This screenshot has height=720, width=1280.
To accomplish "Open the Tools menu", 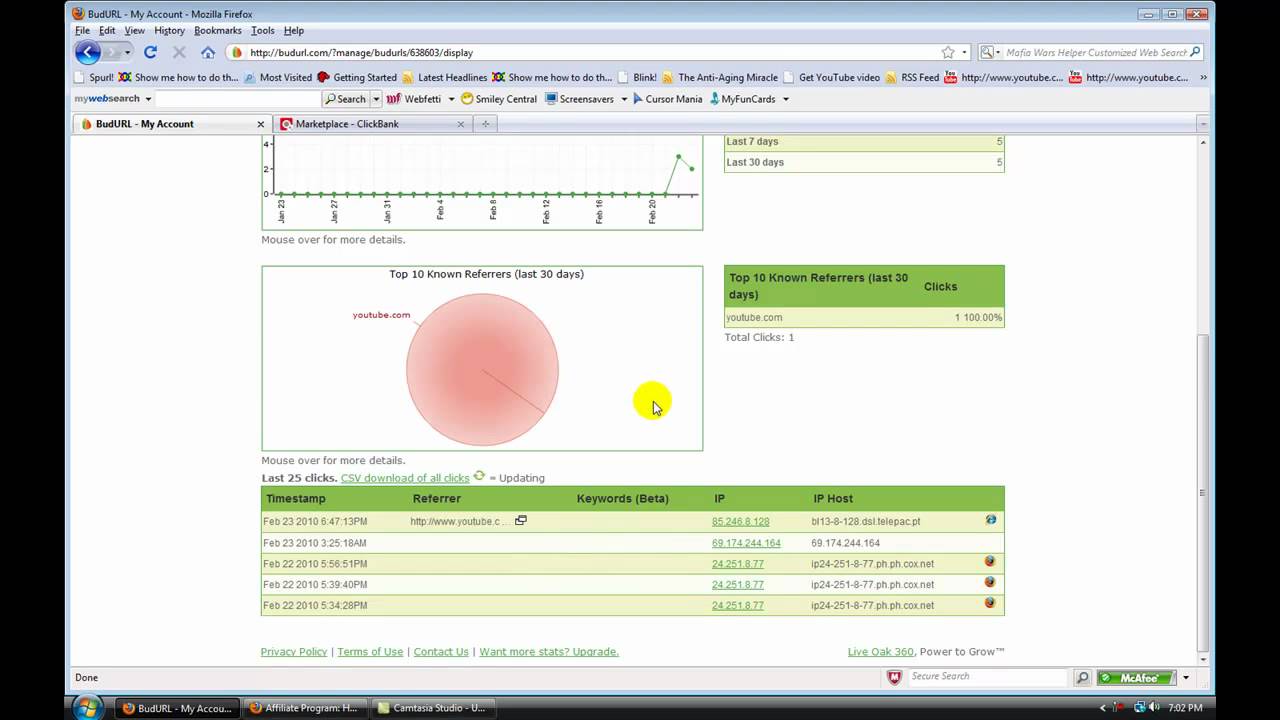I will pyautogui.click(x=263, y=31).
